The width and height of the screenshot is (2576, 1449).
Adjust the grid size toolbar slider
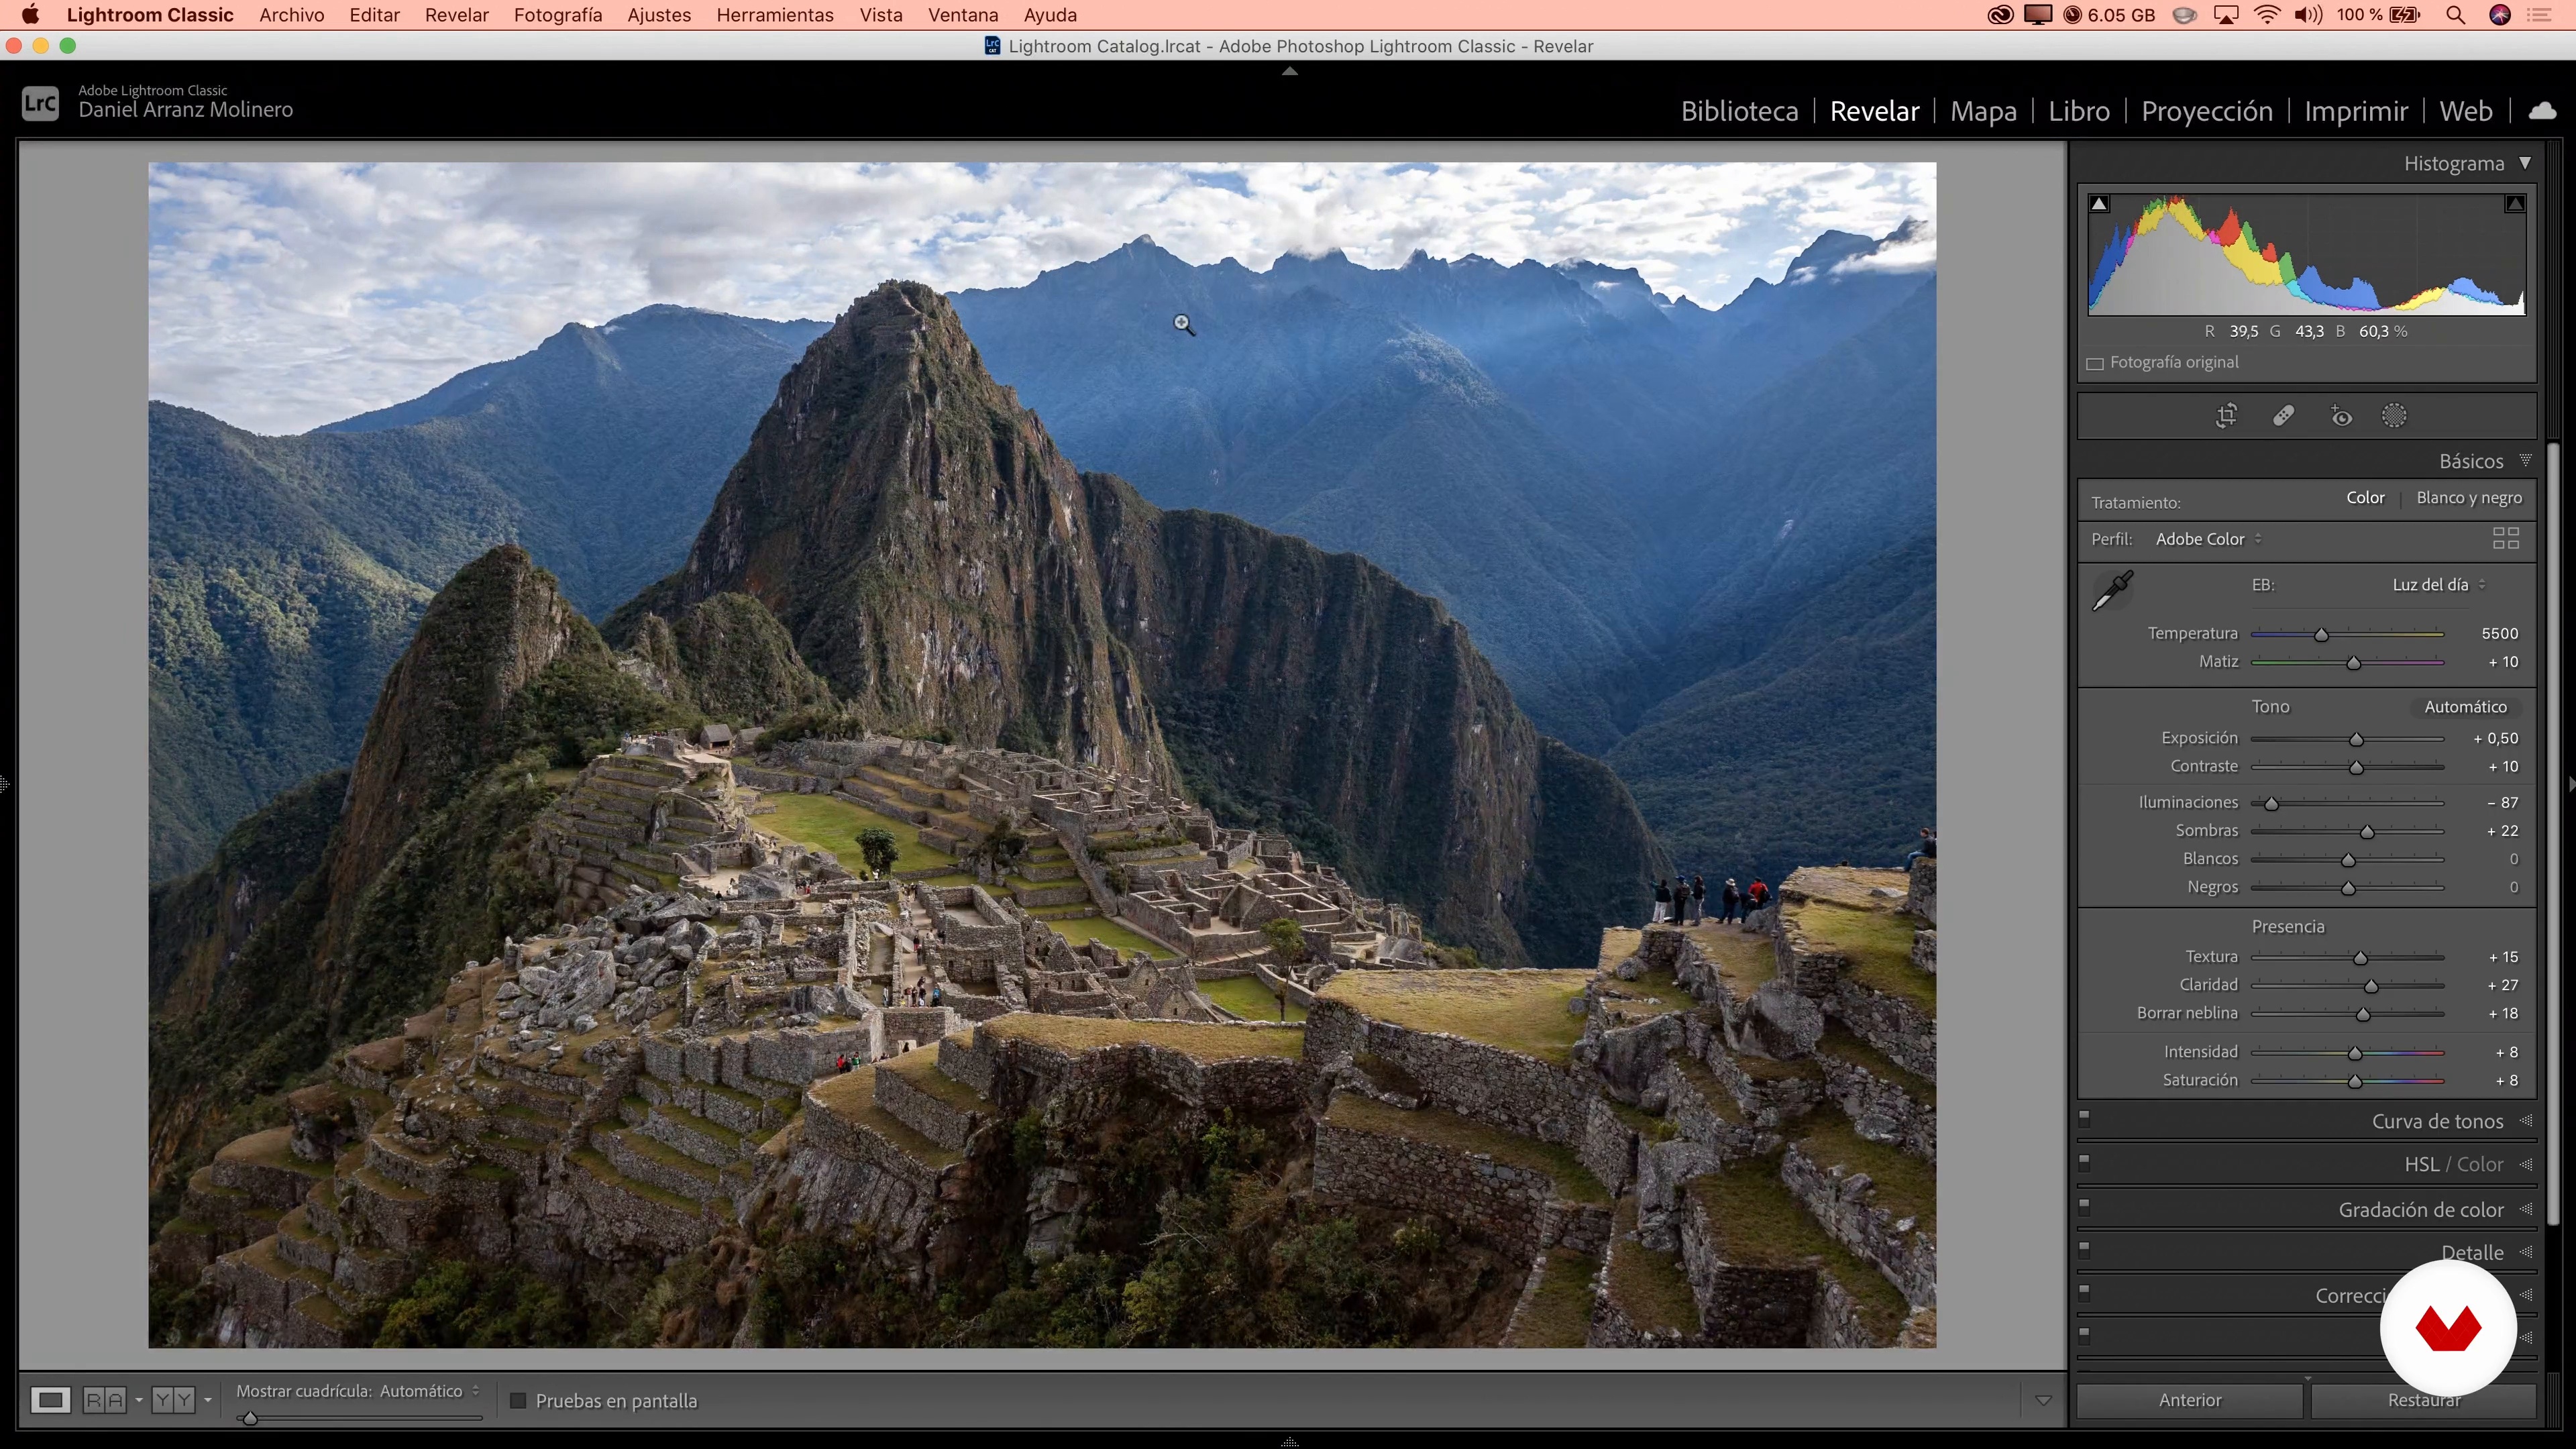(250, 1418)
